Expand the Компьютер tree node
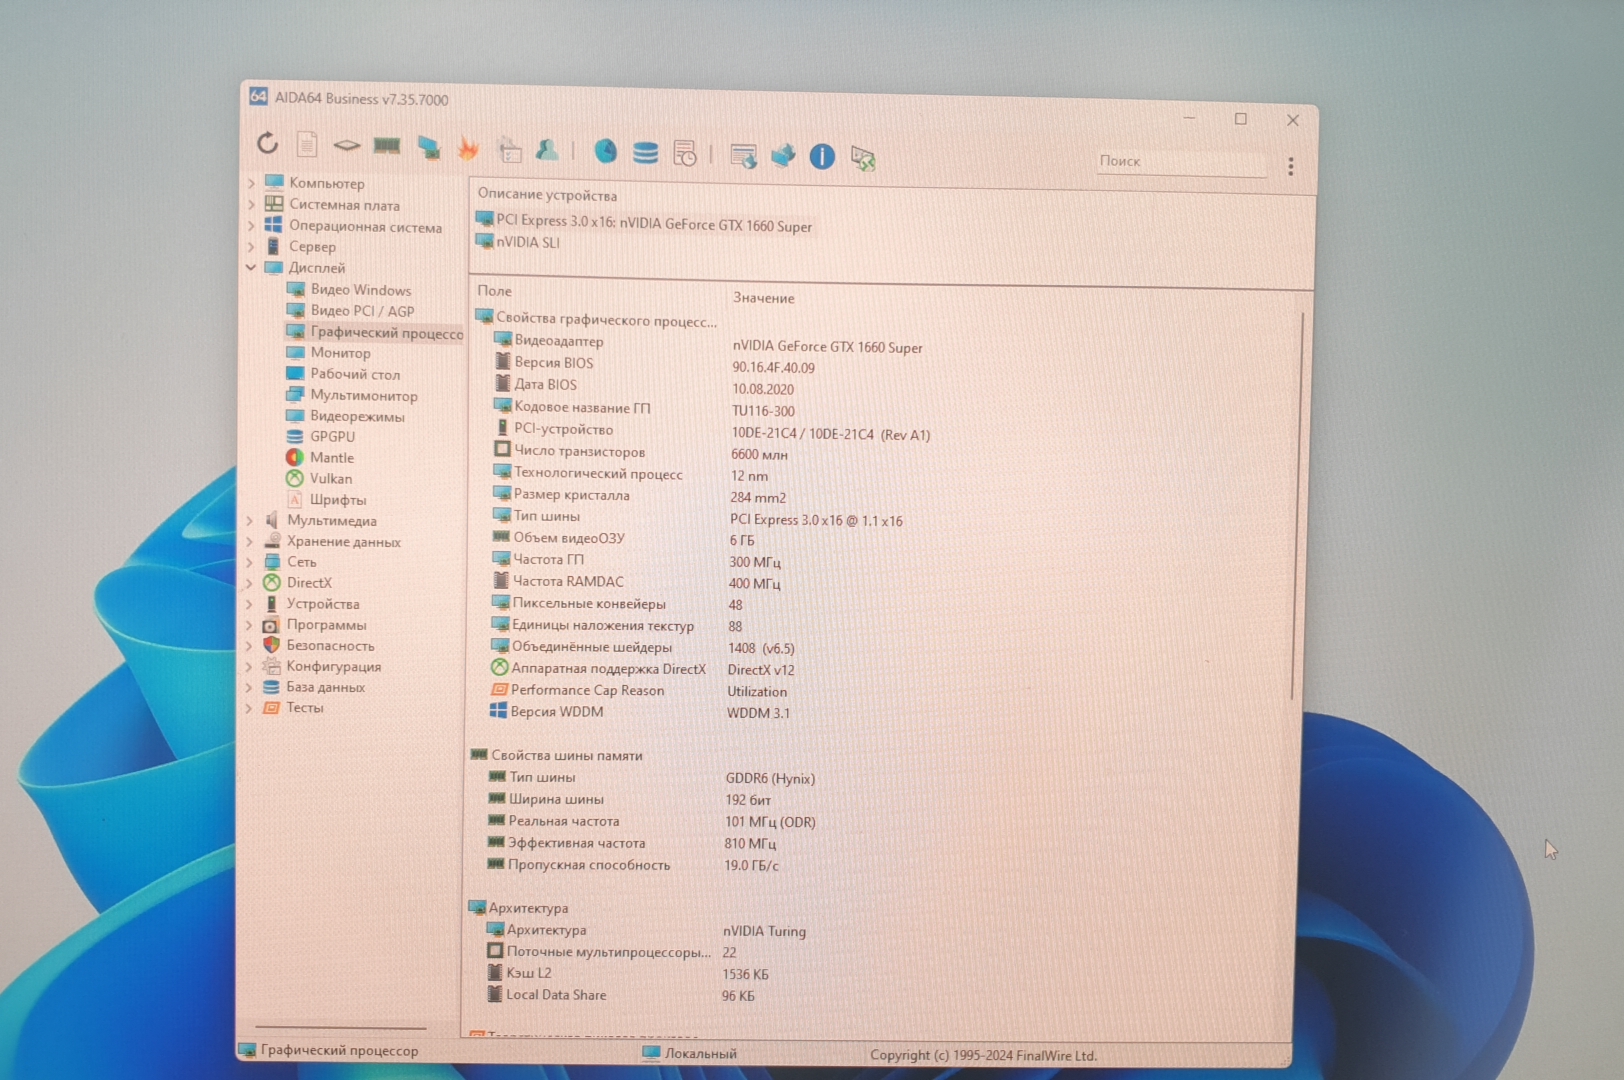 coord(251,183)
